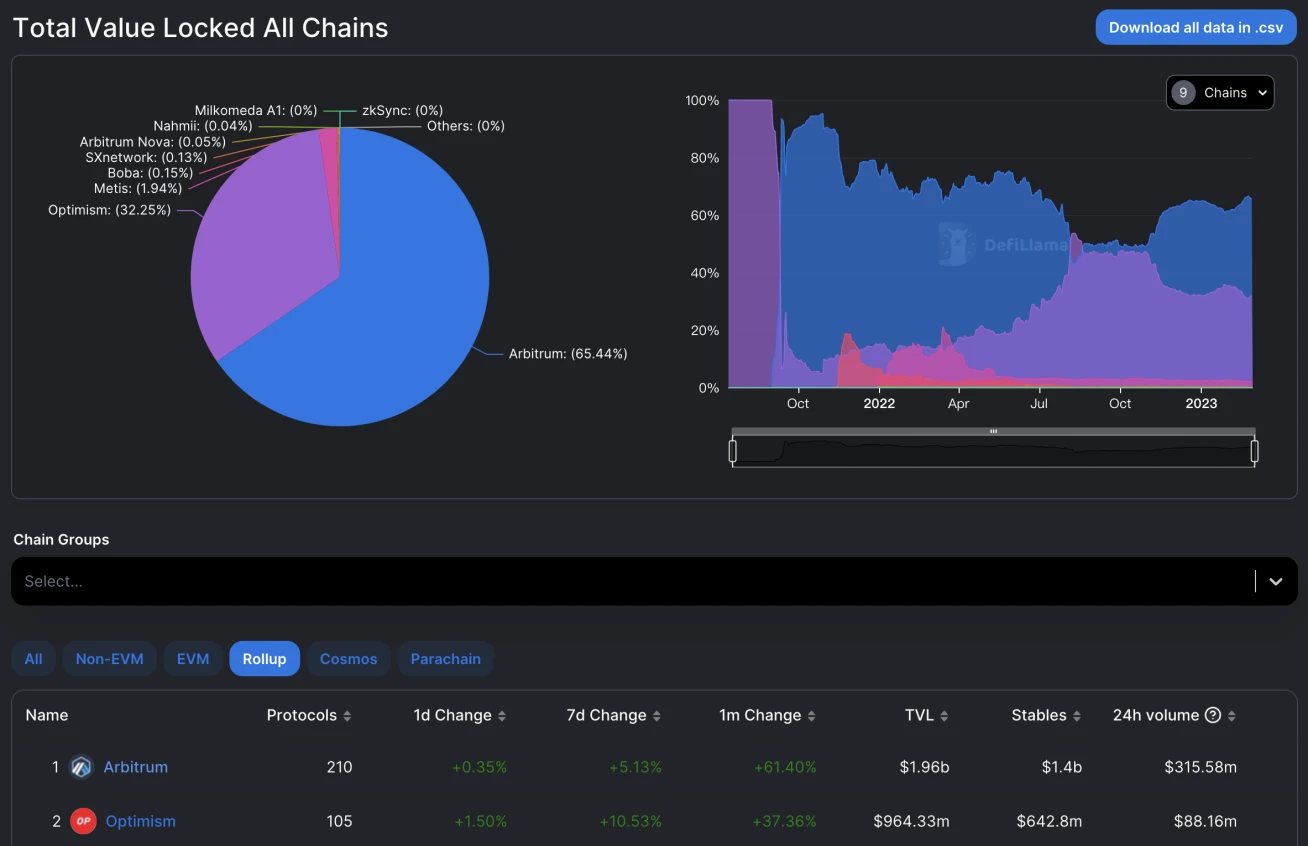Click the Optimism: (32.25%) pie label
This screenshot has width=1308, height=846.
point(109,210)
